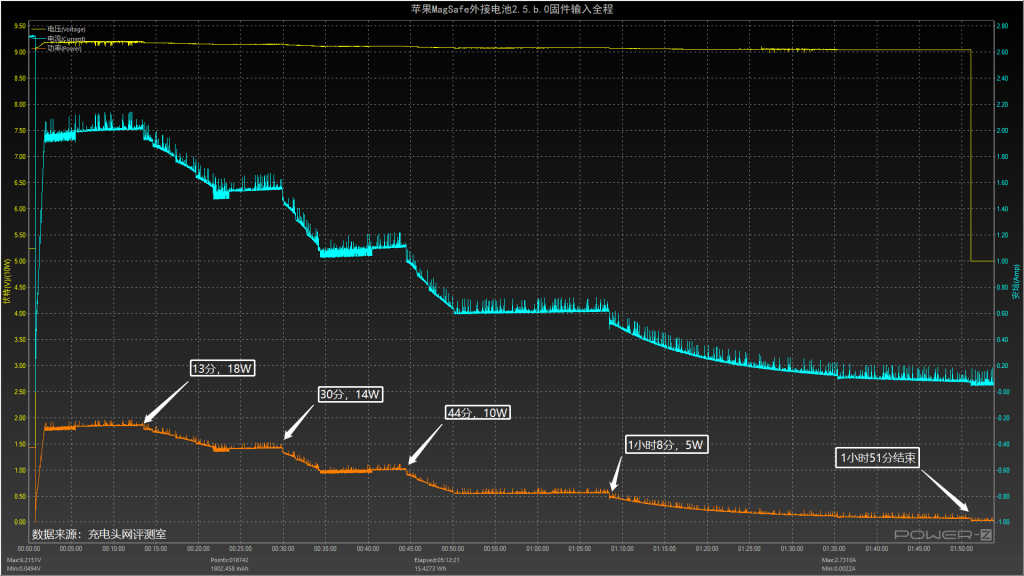Click the chart title 苹果MagSafe外接电池2.5.b.0固件输入全程
Image resolution: width=1024 pixels, height=576 pixels.
click(x=512, y=9)
